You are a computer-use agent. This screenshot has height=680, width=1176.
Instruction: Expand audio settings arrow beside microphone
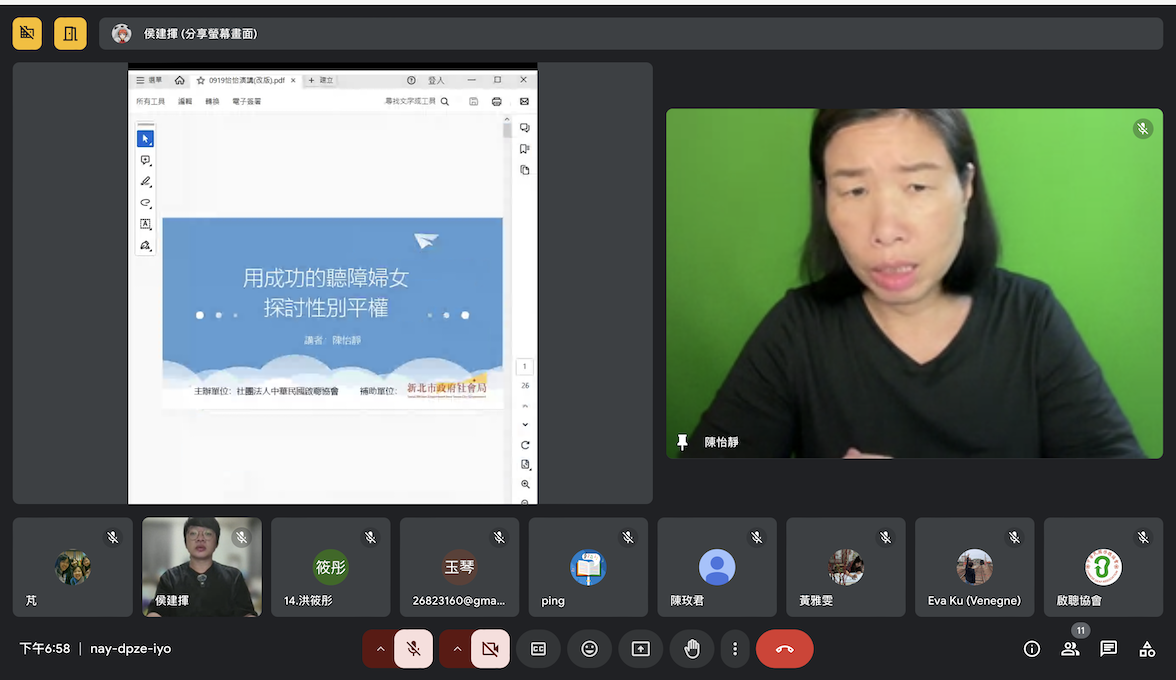coord(380,649)
